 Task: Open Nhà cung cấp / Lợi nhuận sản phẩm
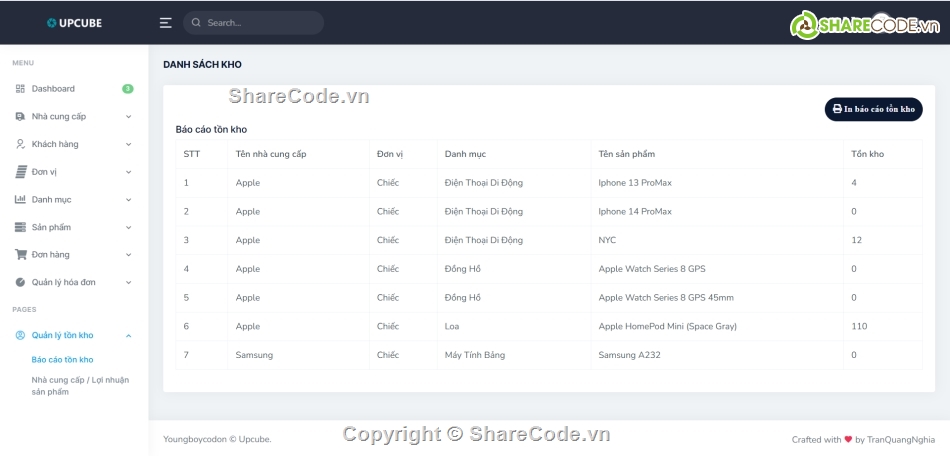click(80, 386)
